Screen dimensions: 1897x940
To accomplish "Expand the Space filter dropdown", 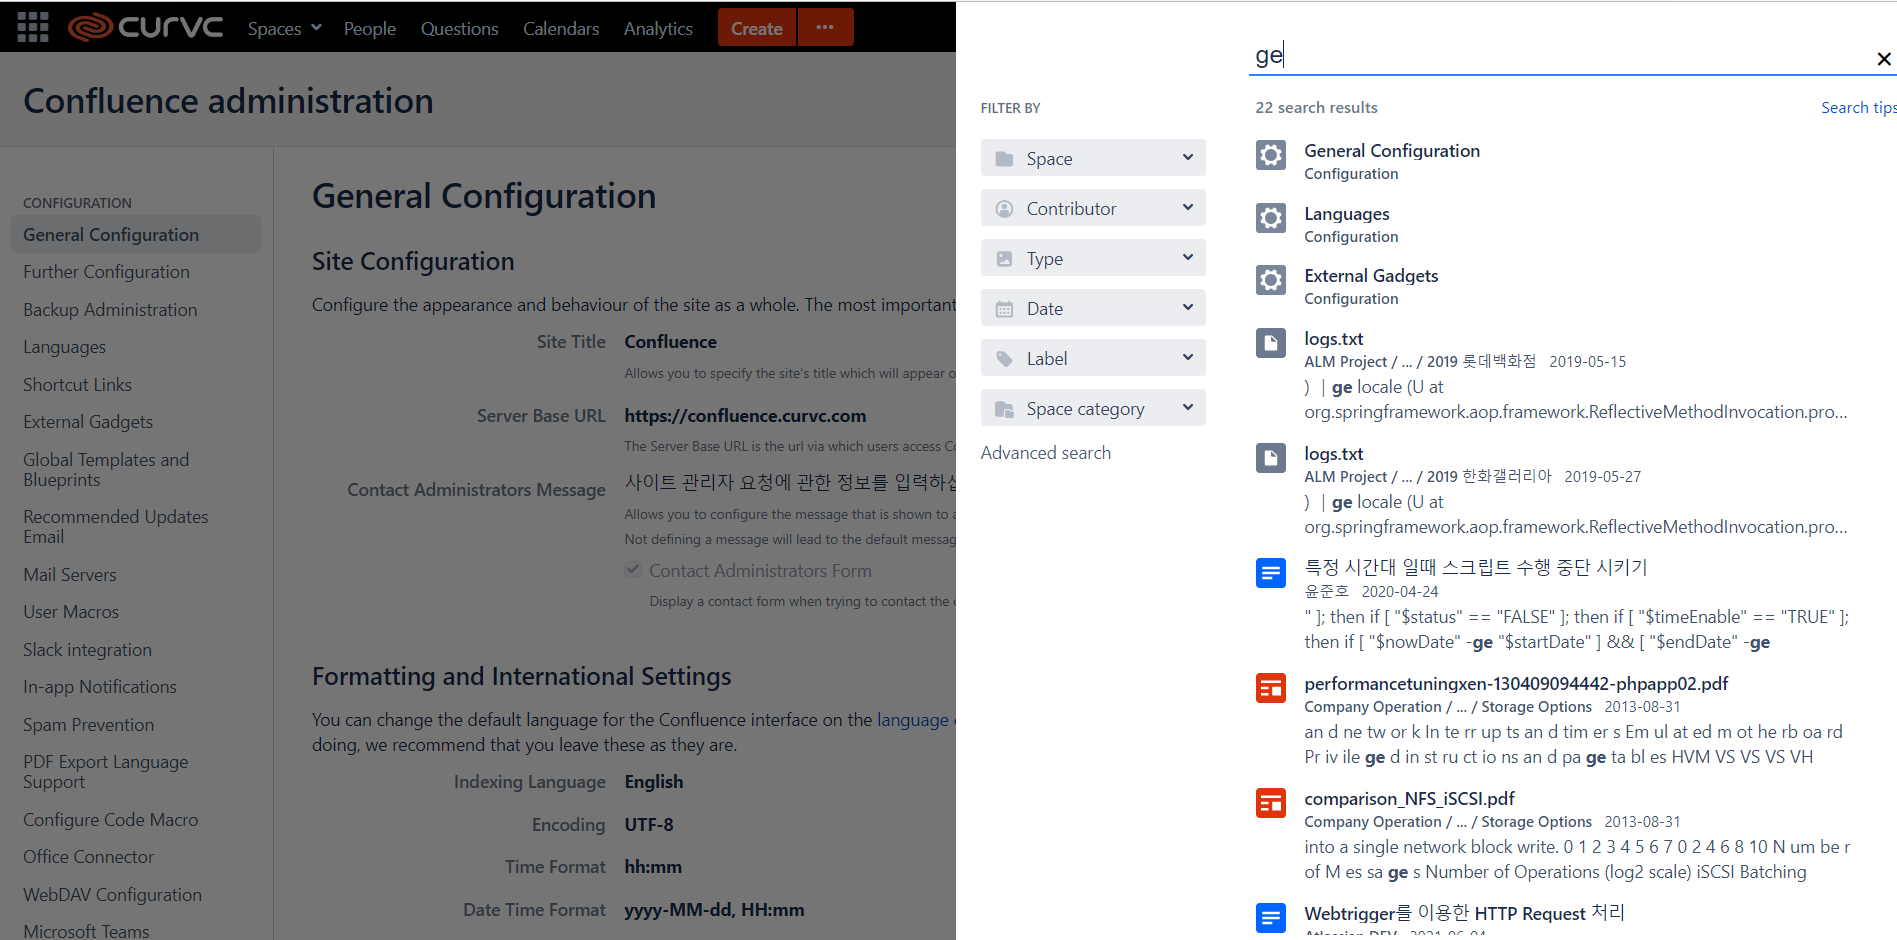I will pos(1093,158).
